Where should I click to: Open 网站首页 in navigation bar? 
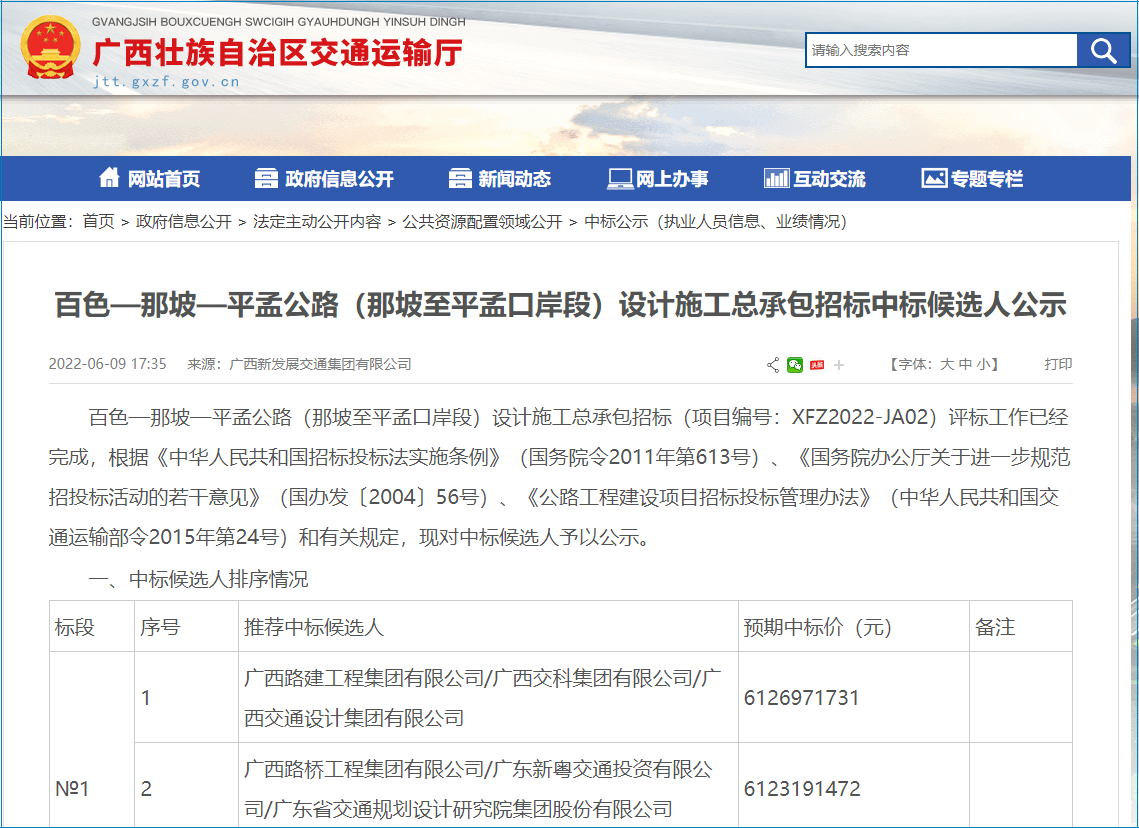click(x=150, y=179)
